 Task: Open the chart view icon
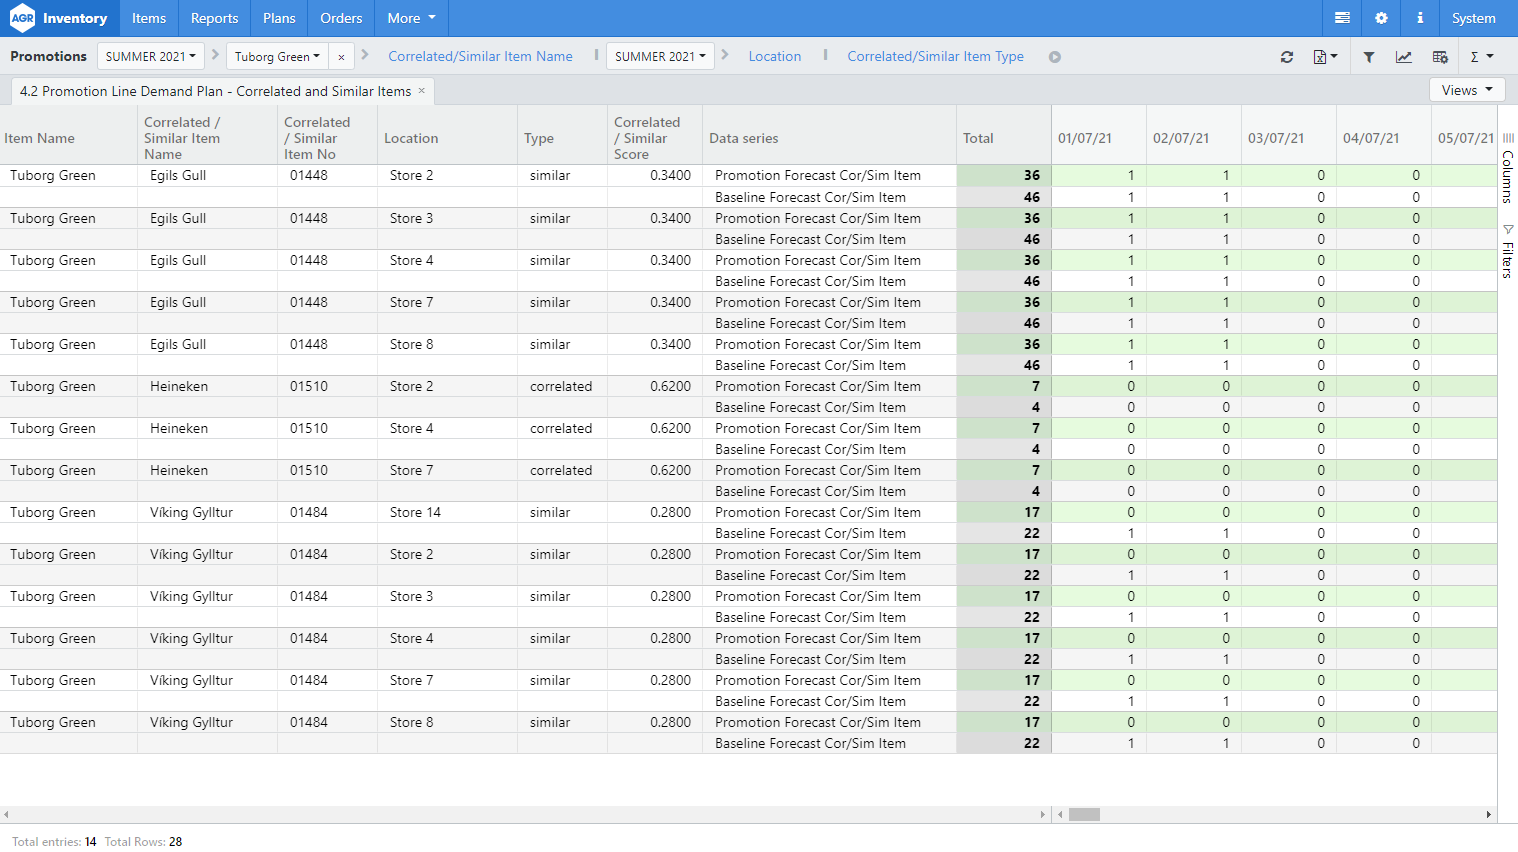[1404, 57]
